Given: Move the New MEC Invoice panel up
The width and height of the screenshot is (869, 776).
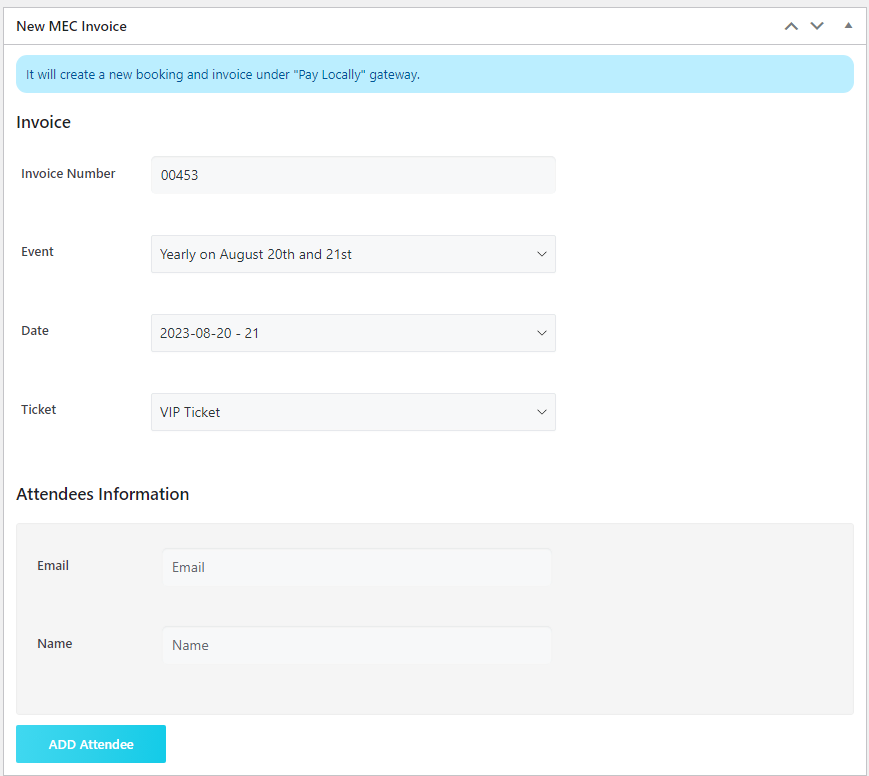Looking at the screenshot, I should point(791,26).
